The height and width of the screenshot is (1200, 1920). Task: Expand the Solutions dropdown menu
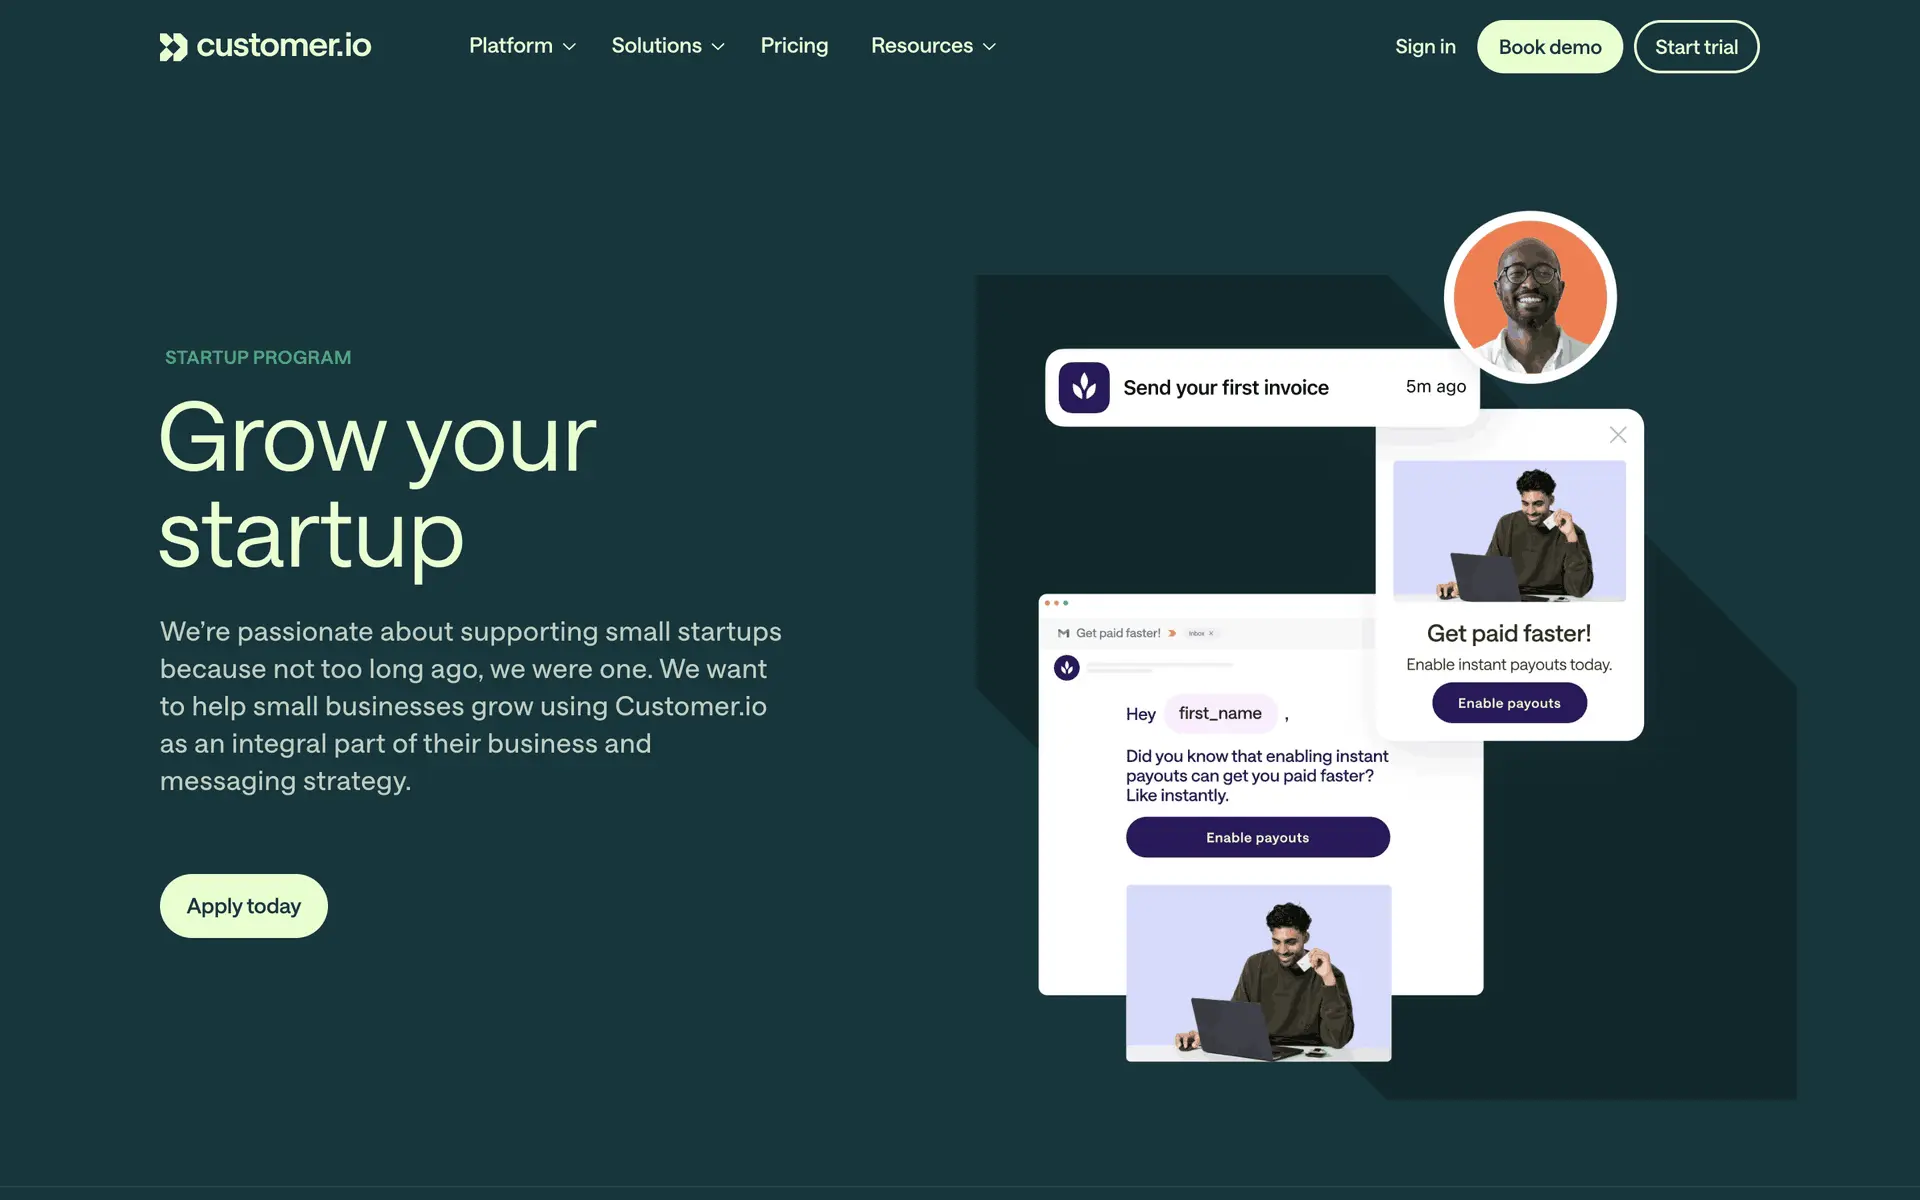pyautogui.click(x=668, y=46)
